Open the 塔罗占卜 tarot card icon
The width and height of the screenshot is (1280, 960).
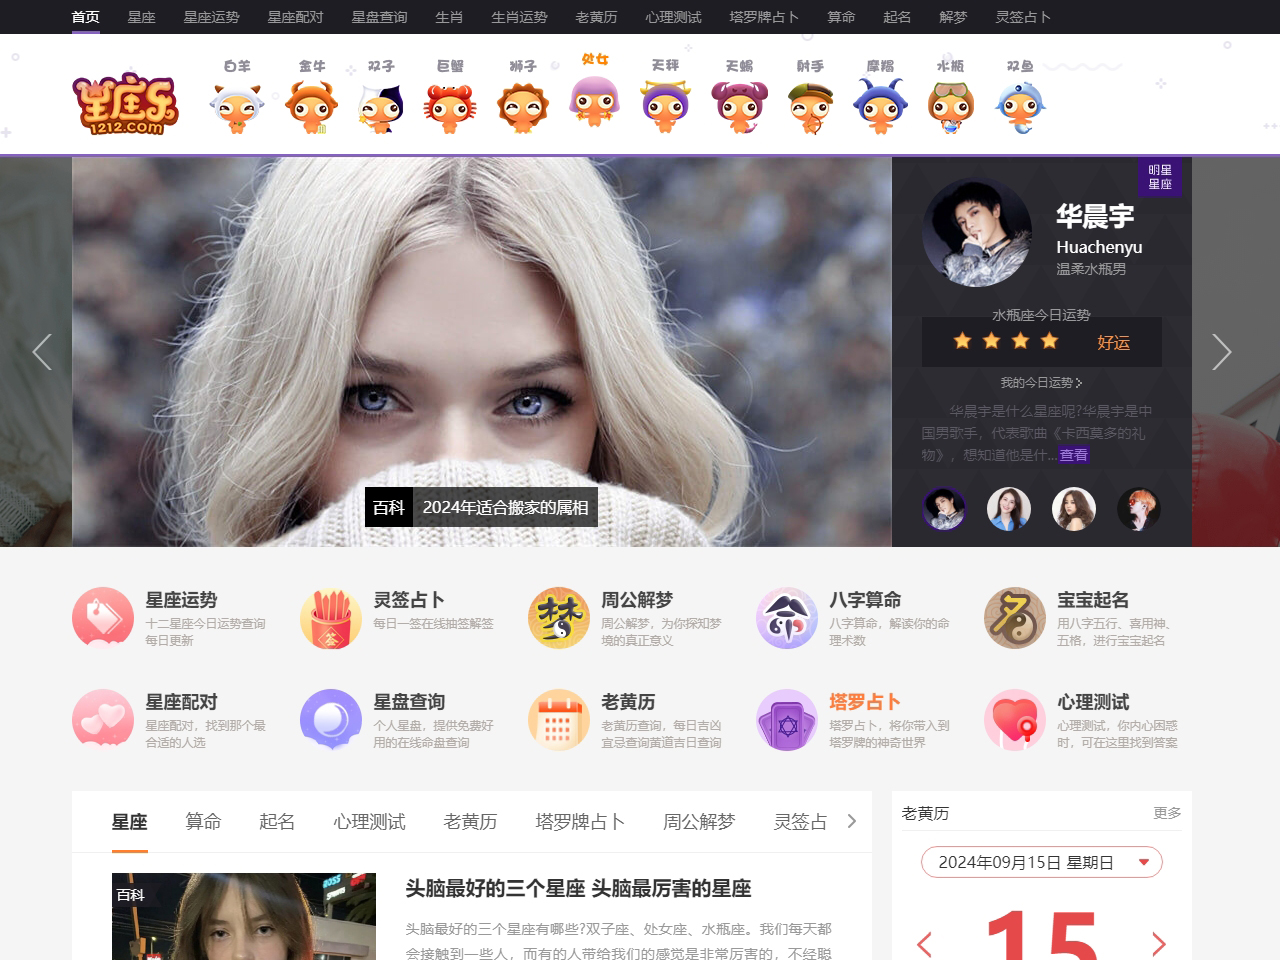[787, 720]
